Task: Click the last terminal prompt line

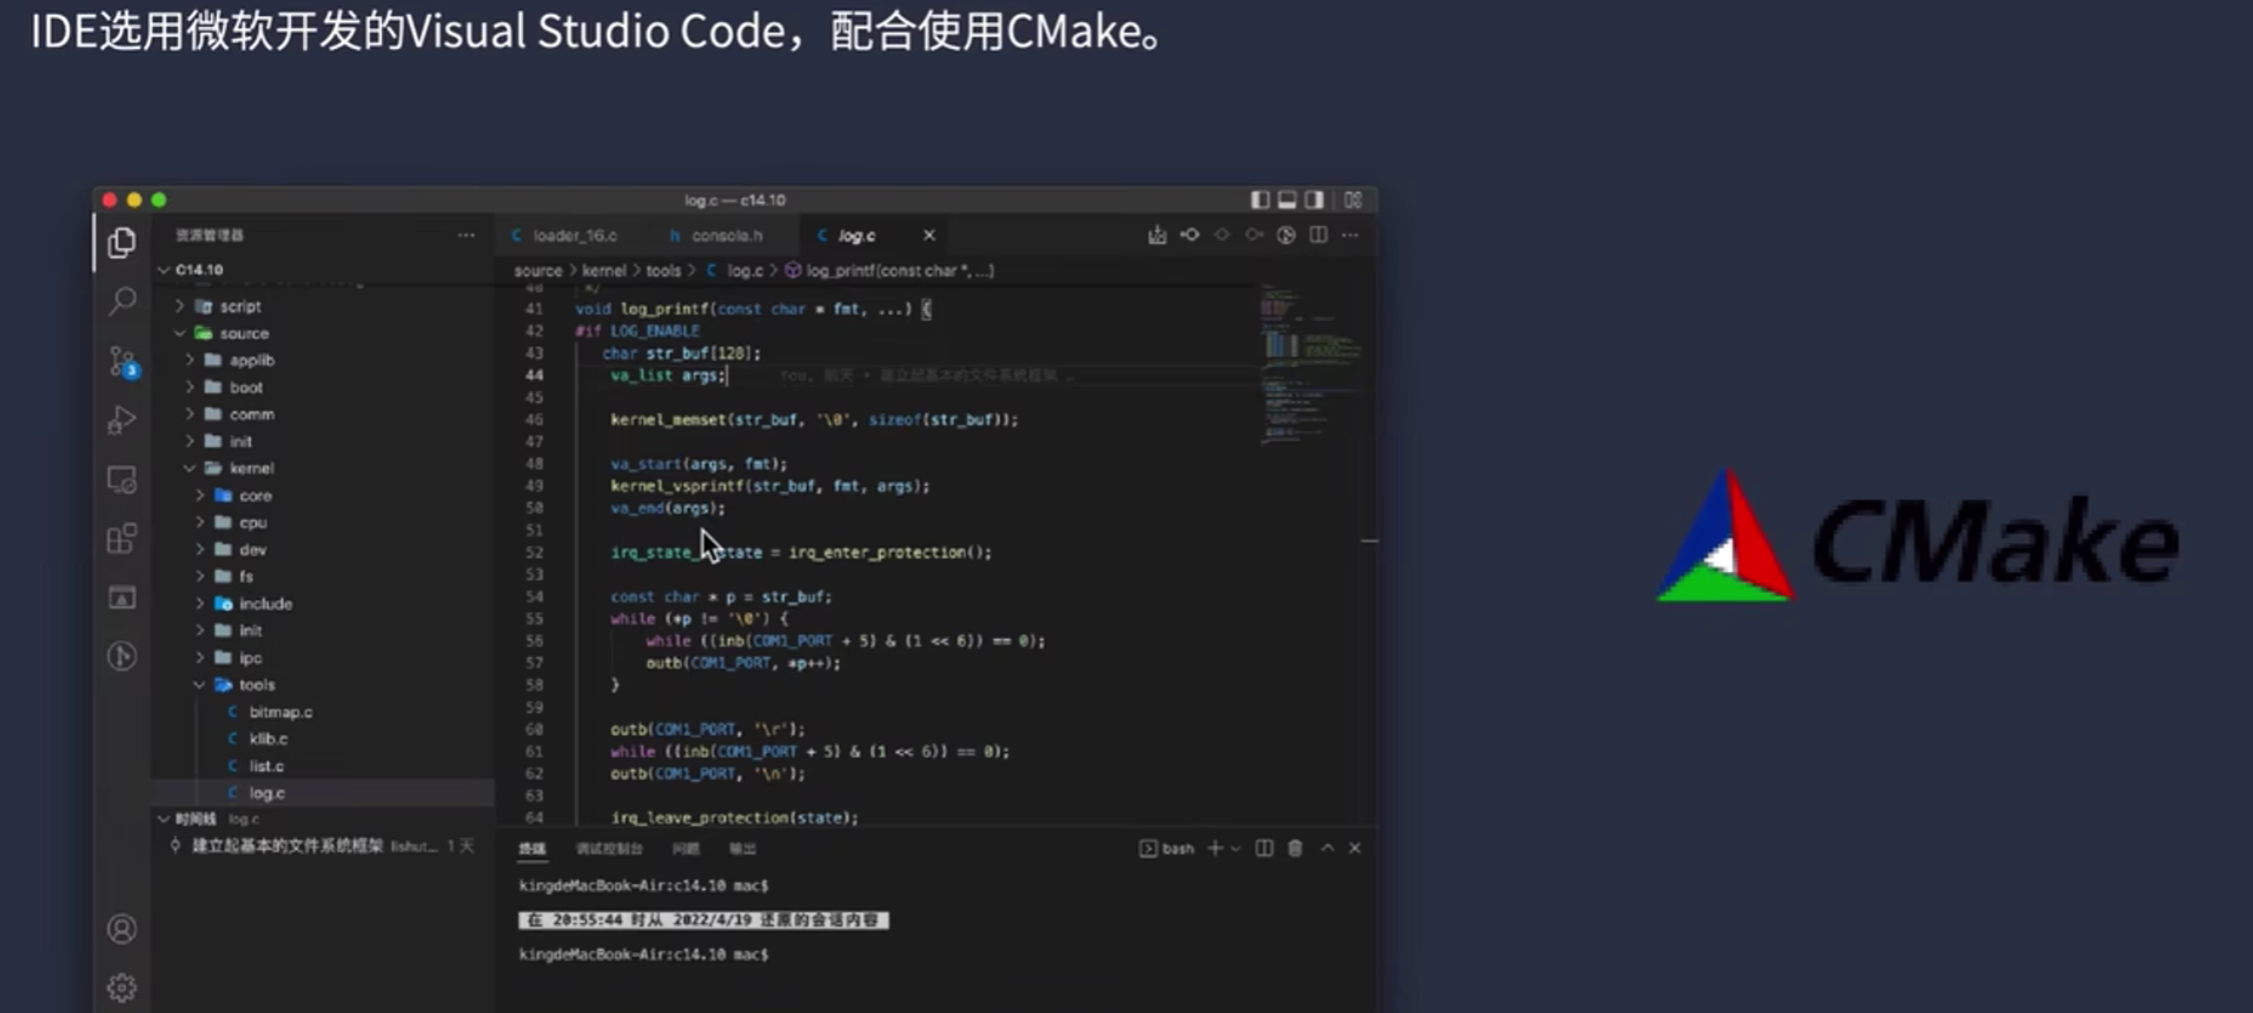Action: coord(644,955)
